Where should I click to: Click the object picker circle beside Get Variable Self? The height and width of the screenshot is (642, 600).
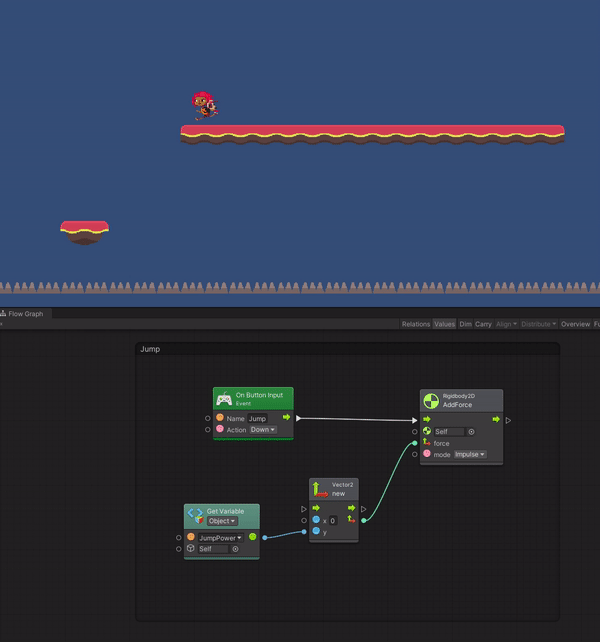point(235,549)
